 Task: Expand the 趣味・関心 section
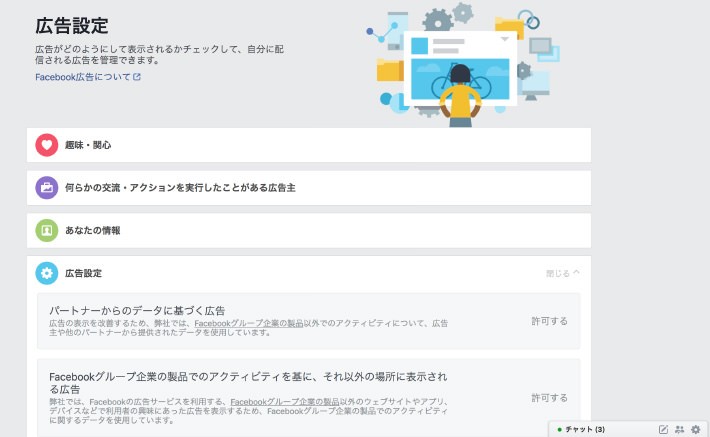(309, 145)
